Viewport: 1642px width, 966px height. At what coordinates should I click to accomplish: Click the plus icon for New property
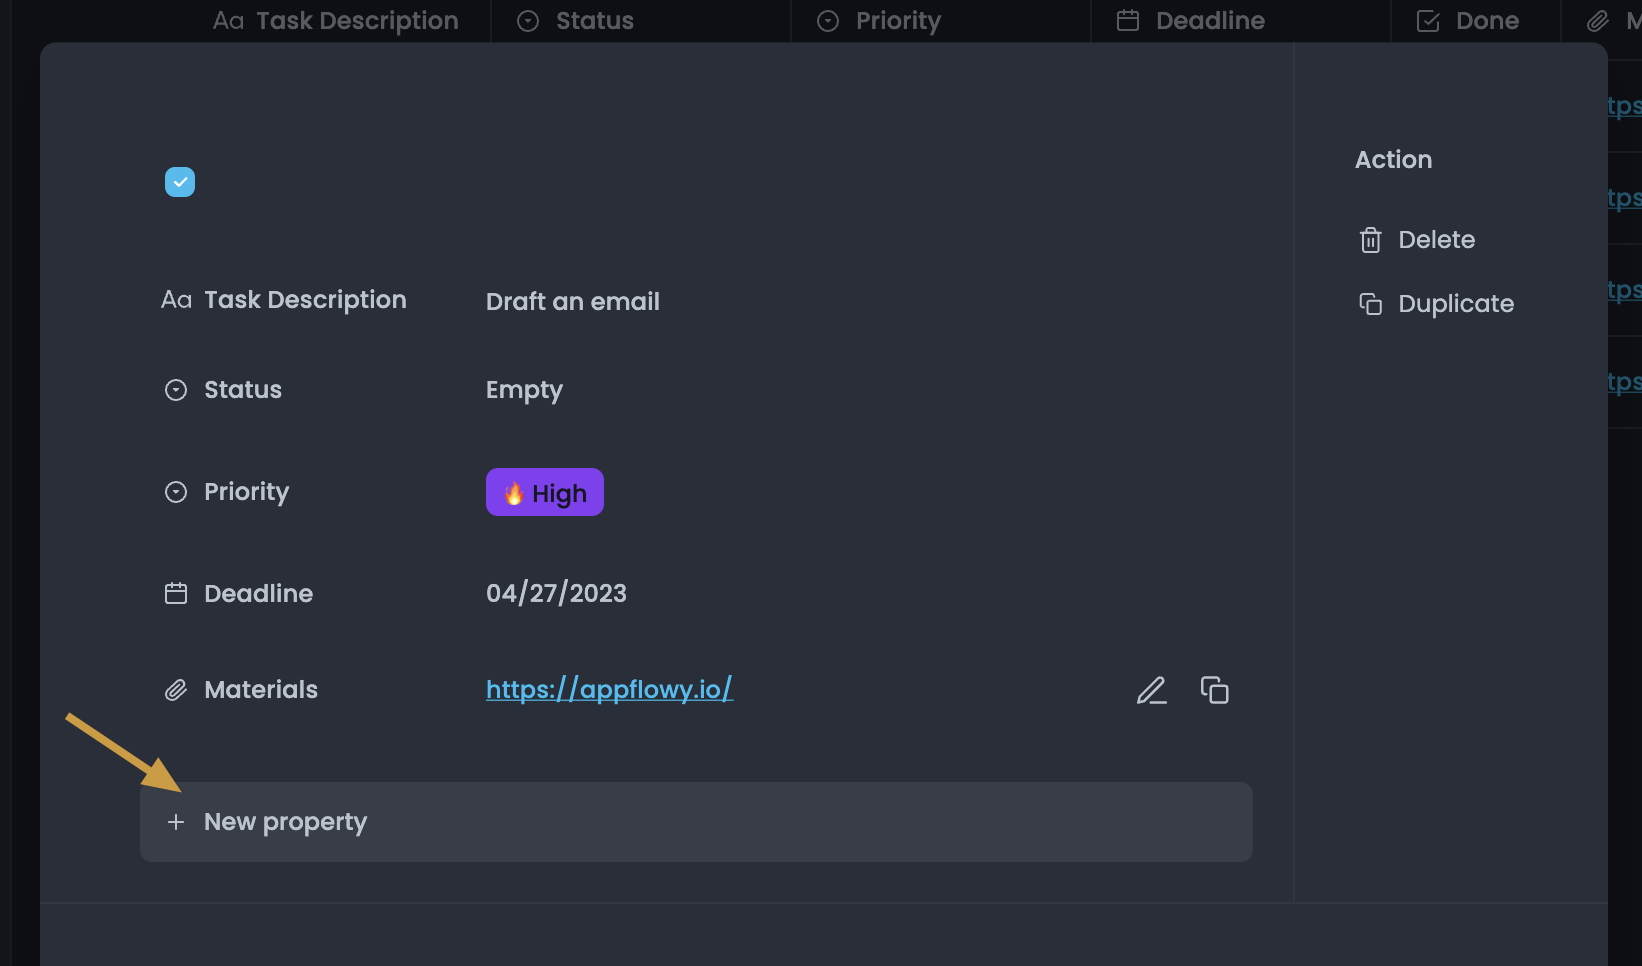(176, 822)
